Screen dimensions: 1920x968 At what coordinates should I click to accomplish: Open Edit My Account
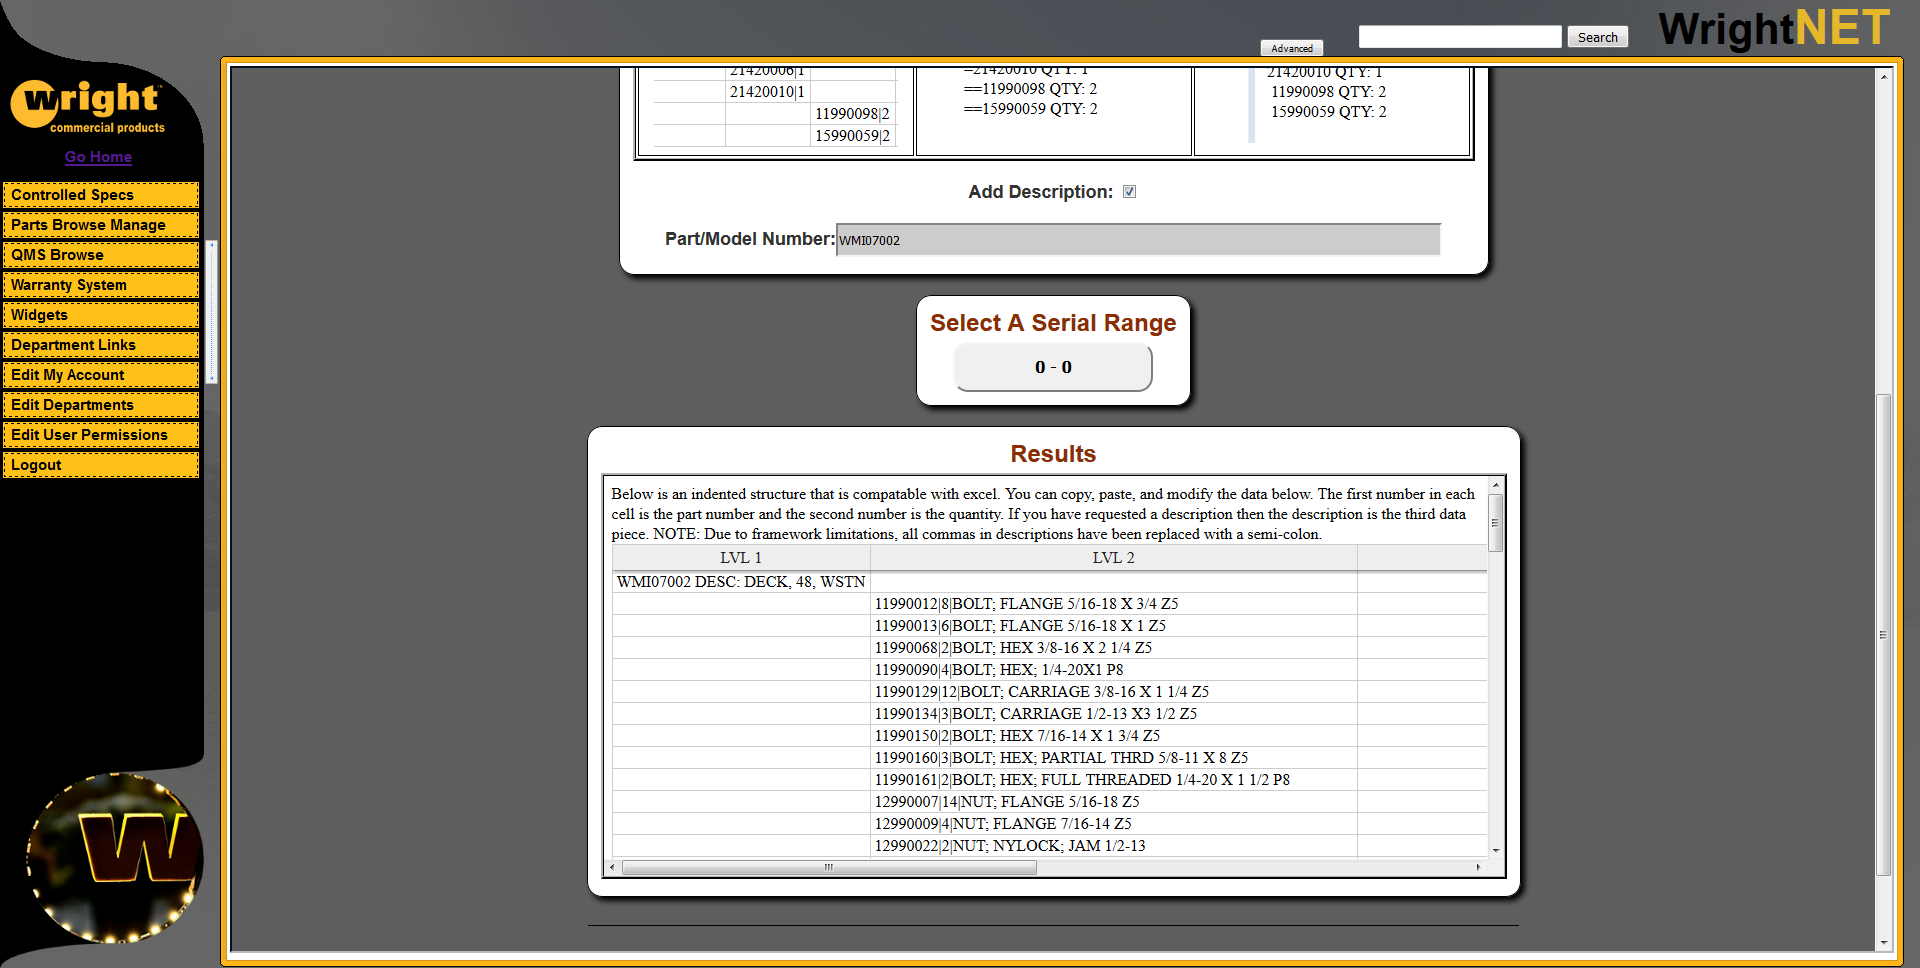pyautogui.click(x=101, y=375)
